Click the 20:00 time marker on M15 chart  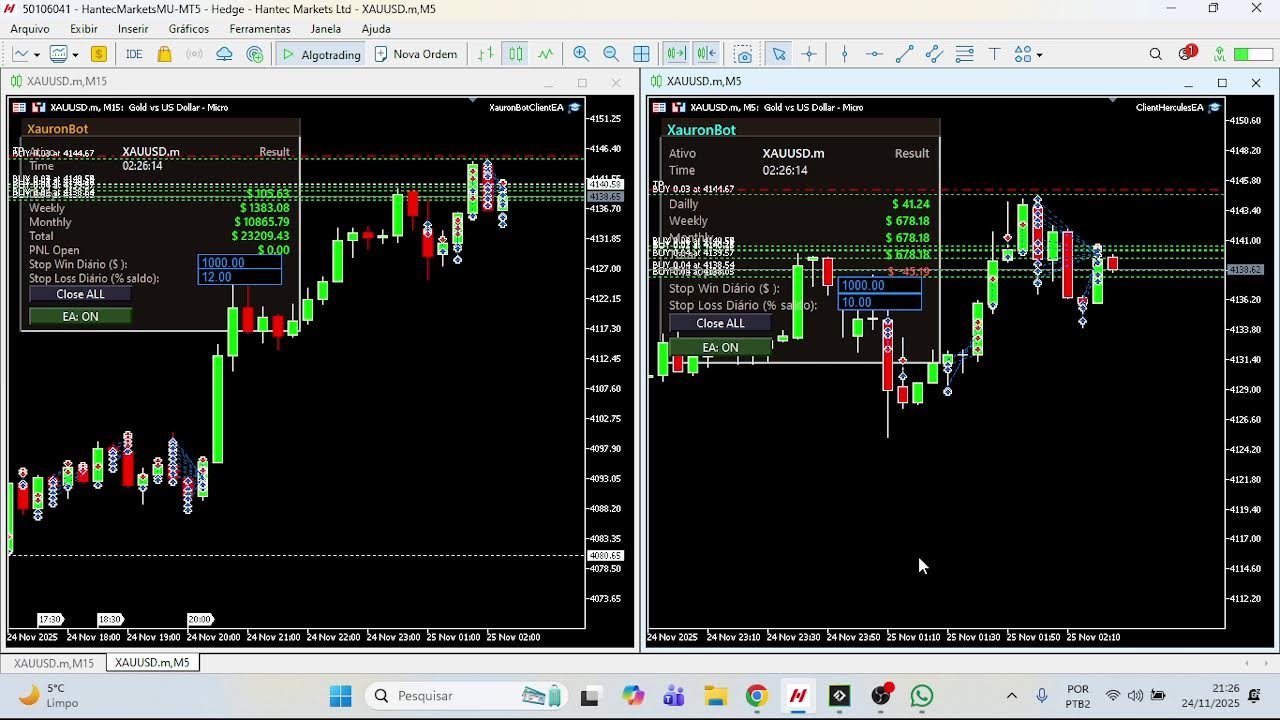coord(199,619)
